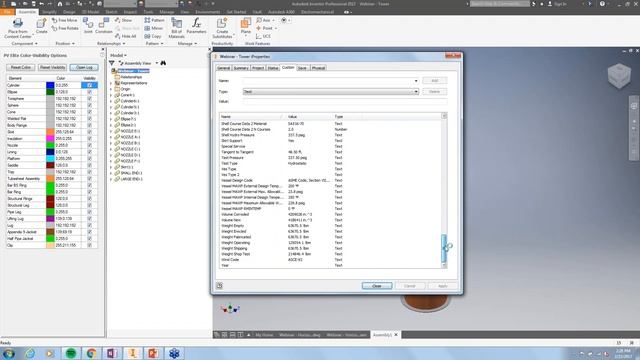This screenshot has height=360, width=640.
Task: Toggle visibility checkbox for Saddle
Action: [x=89, y=165]
